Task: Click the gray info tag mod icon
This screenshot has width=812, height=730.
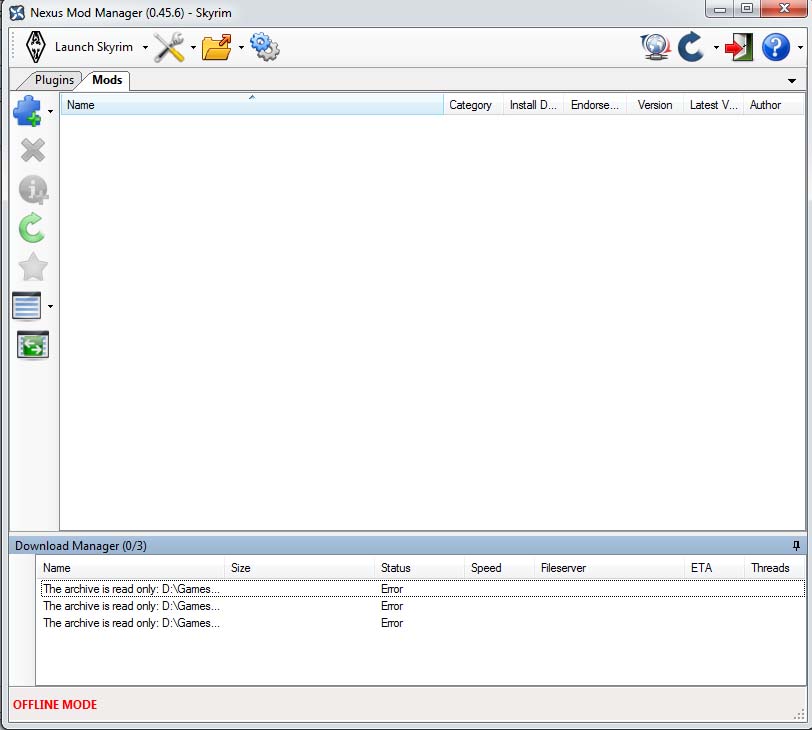Action: (x=33, y=189)
